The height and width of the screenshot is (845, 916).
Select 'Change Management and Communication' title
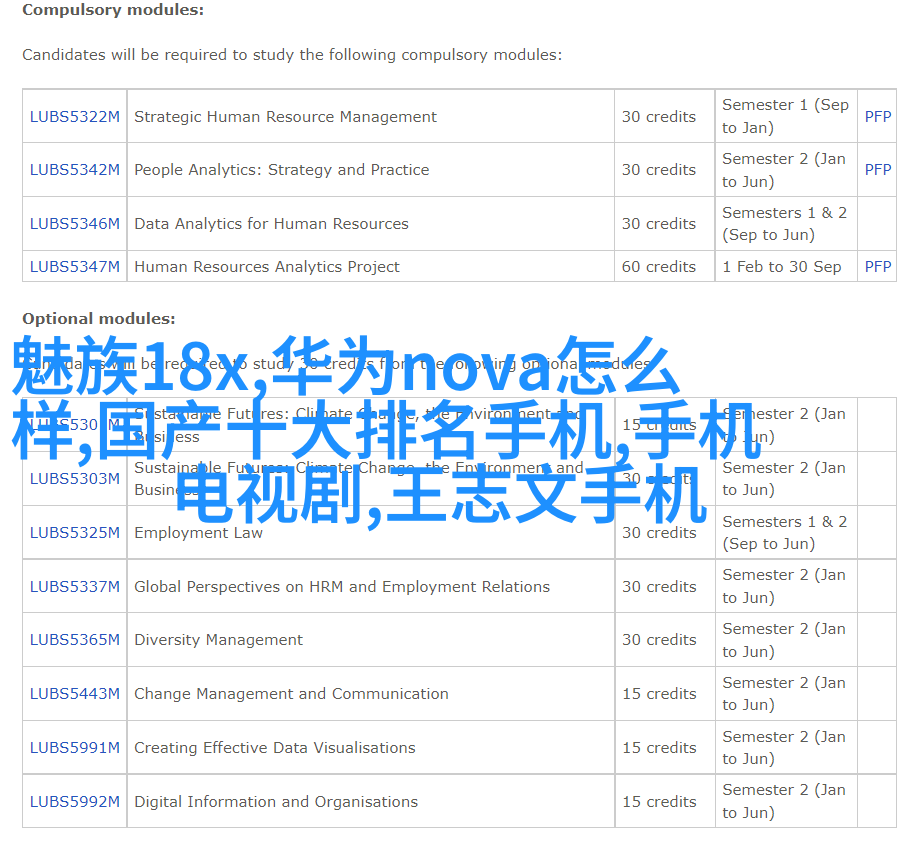292,694
